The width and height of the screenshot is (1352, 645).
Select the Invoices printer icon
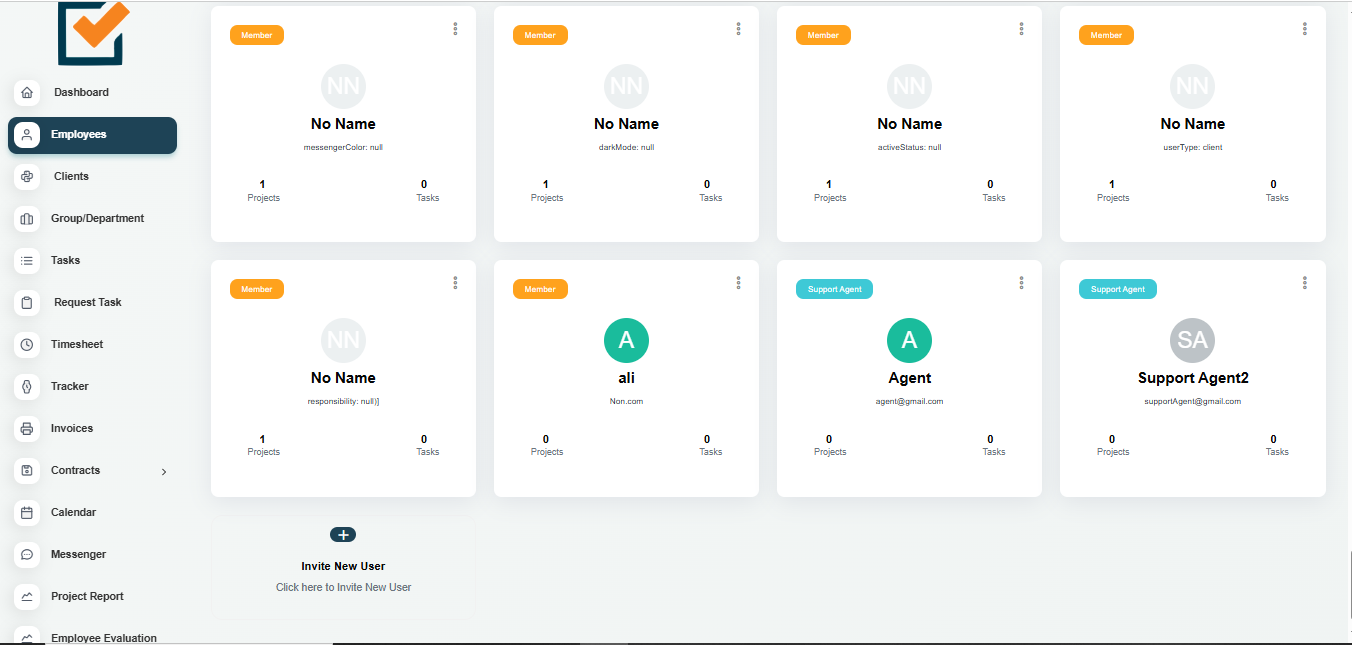[27, 428]
